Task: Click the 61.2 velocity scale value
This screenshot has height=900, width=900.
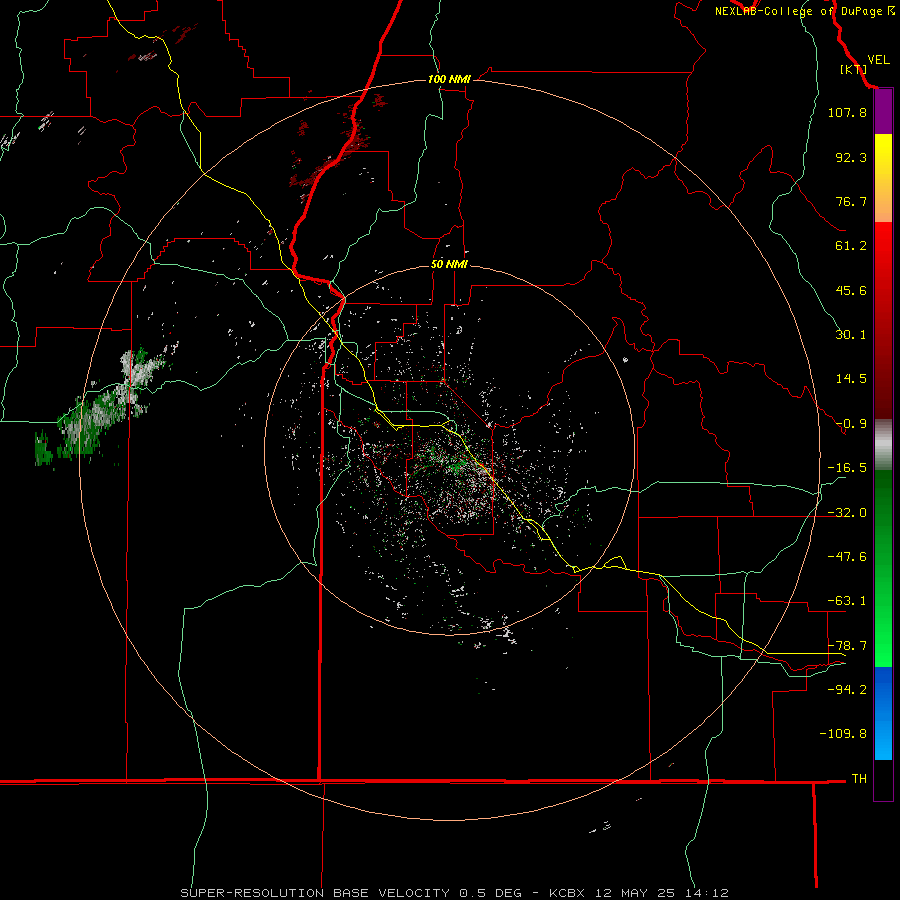Action: [851, 246]
